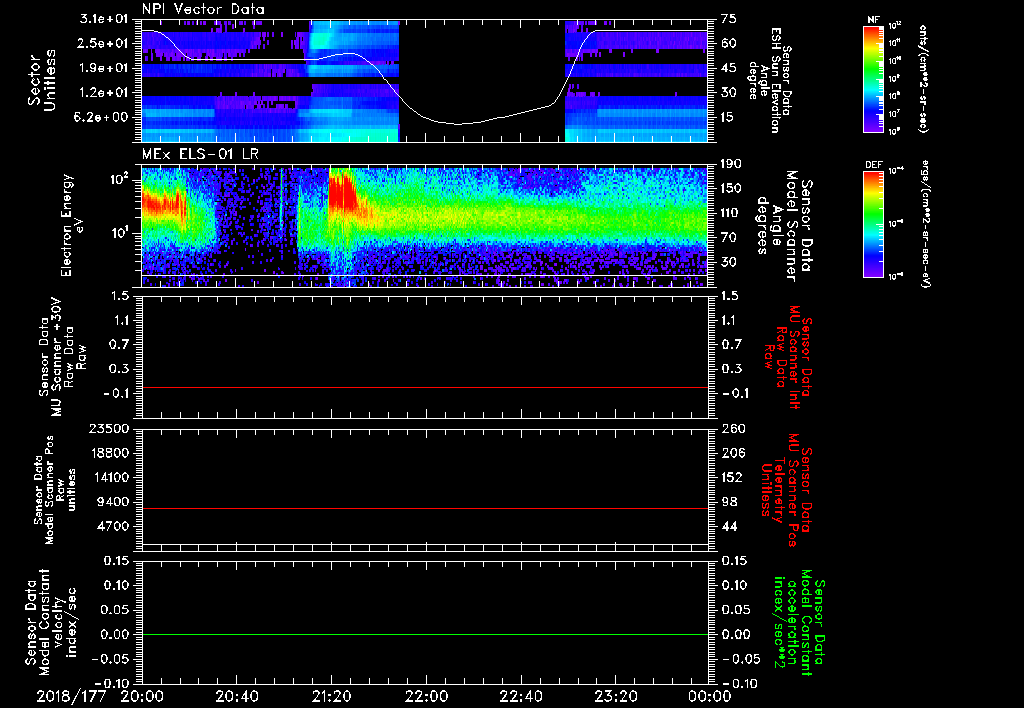1024x708 pixels.
Task: Click the 22:40 time axis label
Action: [x=521, y=696]
